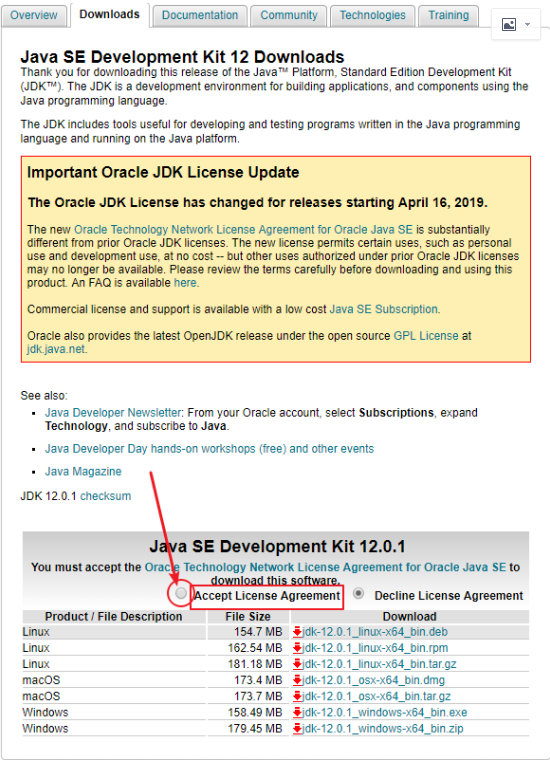Click red download arrow beside windows .zip
This screenshot has width=550, height=760.
298,728
